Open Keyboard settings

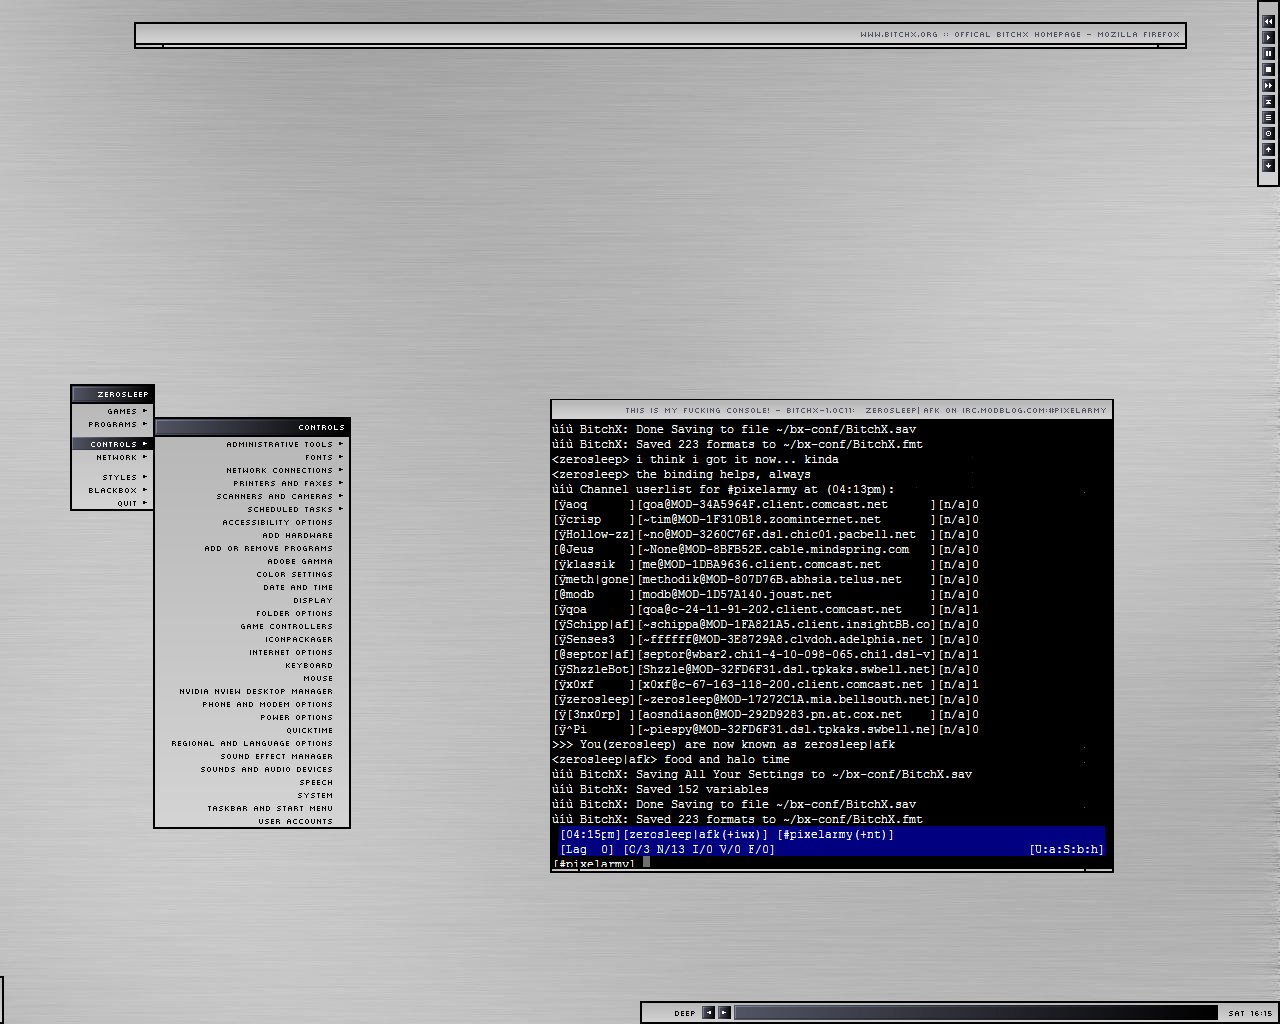pos(251,665)
